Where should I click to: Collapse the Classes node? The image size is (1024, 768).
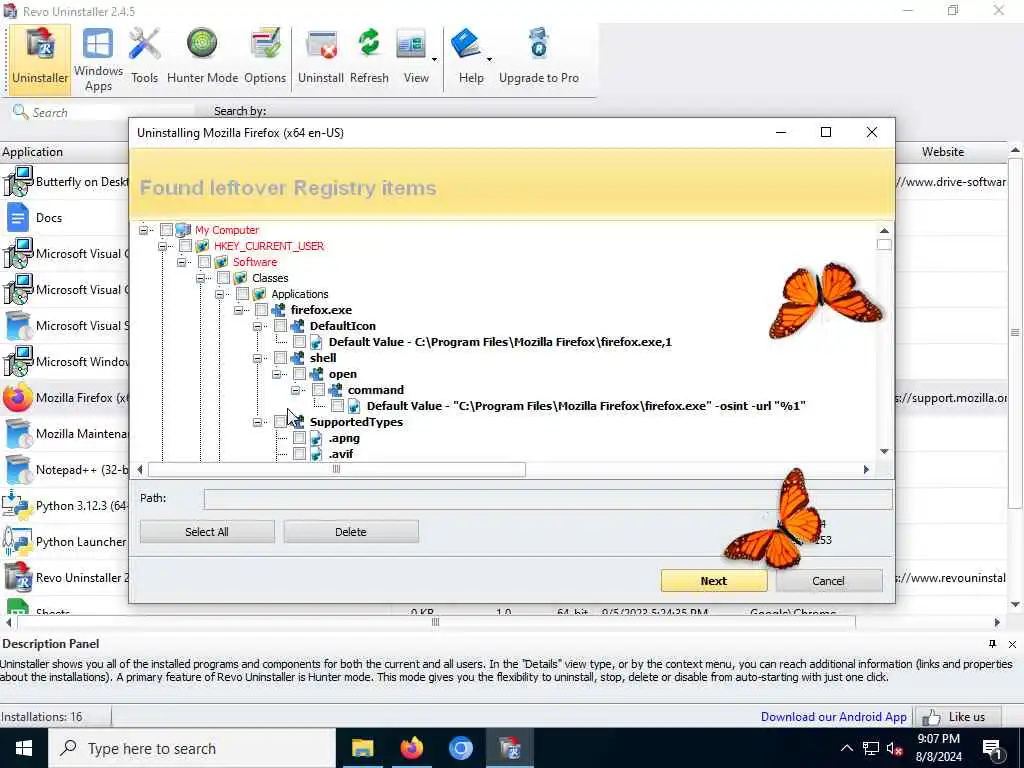(200, 278)
